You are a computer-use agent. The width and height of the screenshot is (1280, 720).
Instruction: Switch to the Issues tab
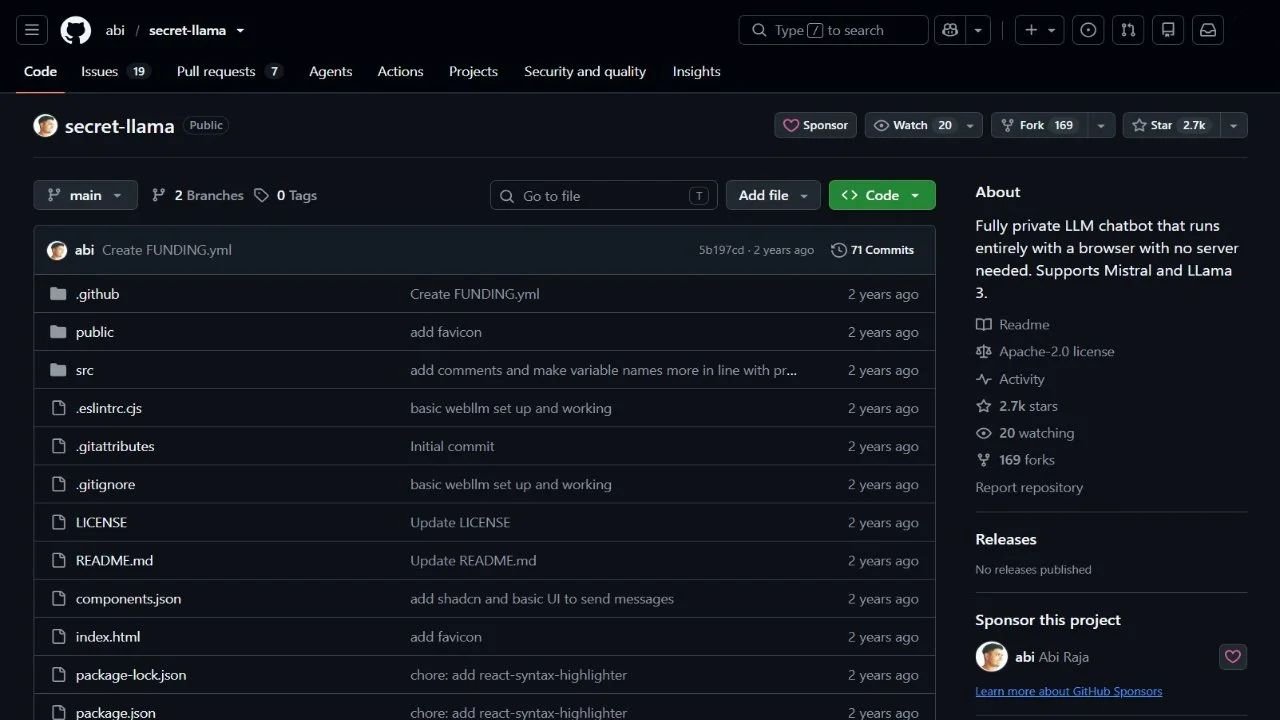pyautogui.click(x=115, y=71)
